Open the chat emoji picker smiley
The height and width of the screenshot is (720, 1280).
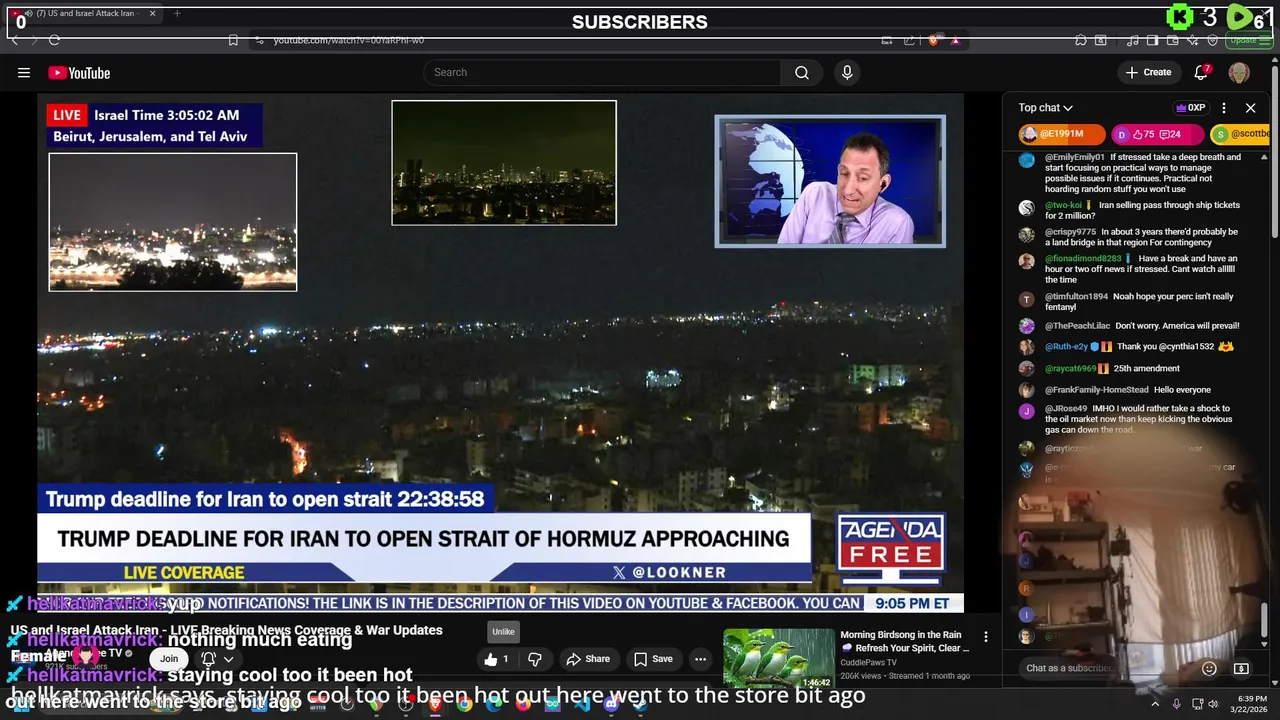click(1209, 668)
